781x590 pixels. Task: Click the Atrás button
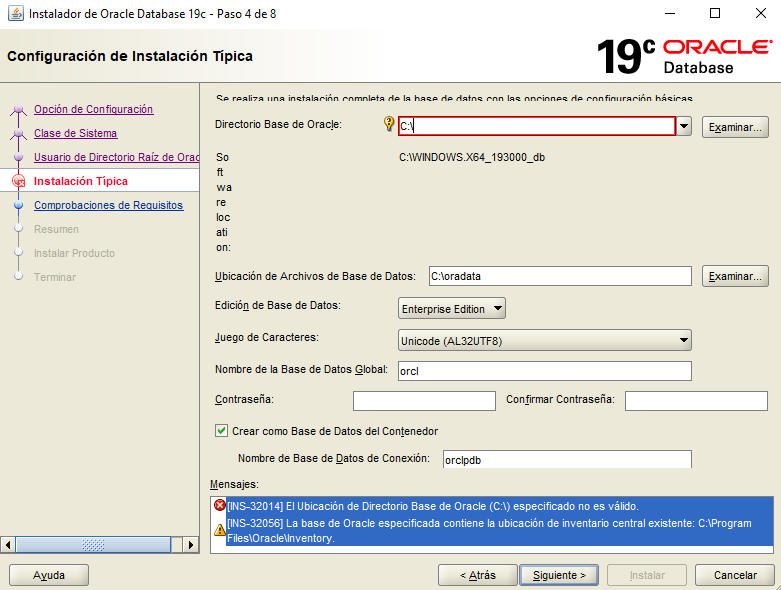[x=477, y=575]
